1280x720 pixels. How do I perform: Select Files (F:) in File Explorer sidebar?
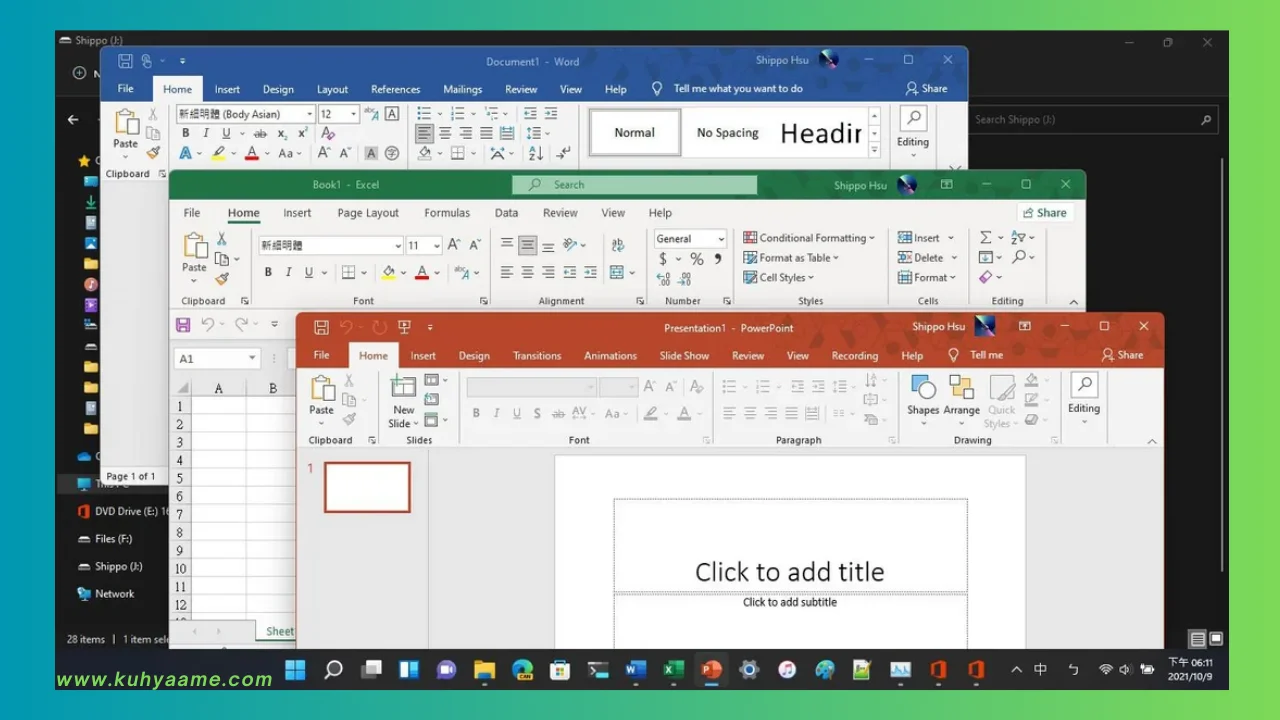pos(105,539)
